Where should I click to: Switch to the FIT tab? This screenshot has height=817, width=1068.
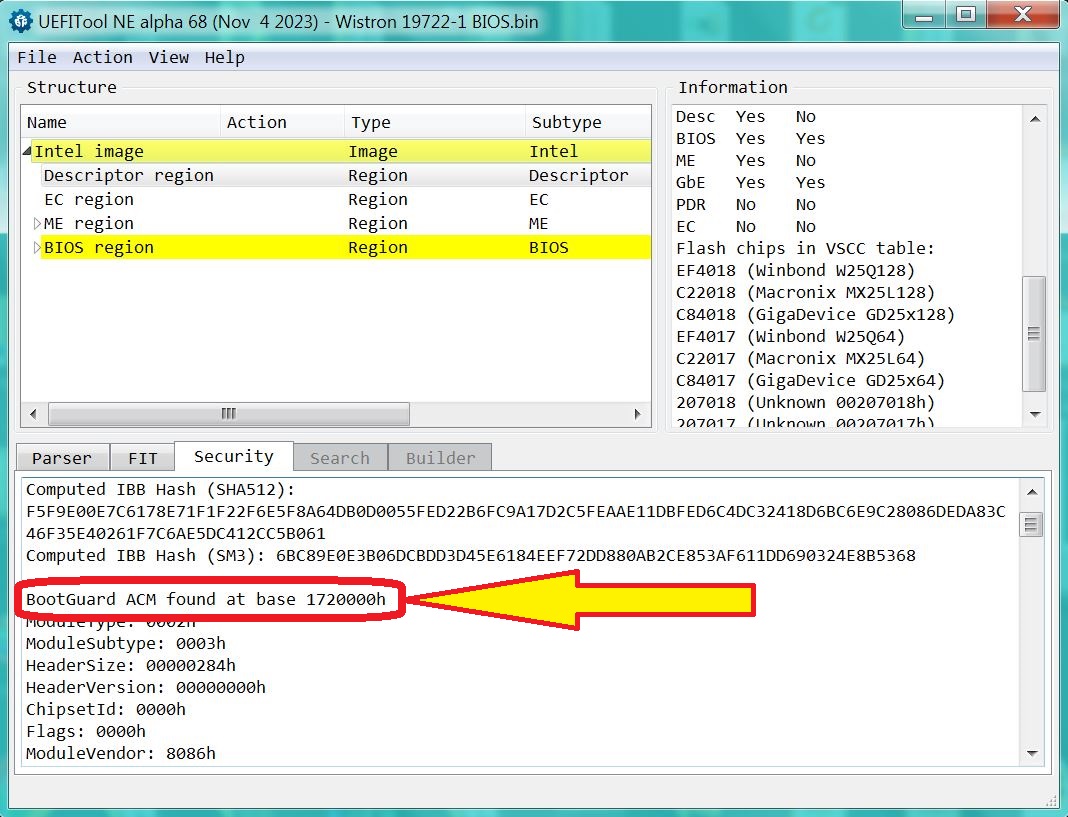tap(142, 457)
